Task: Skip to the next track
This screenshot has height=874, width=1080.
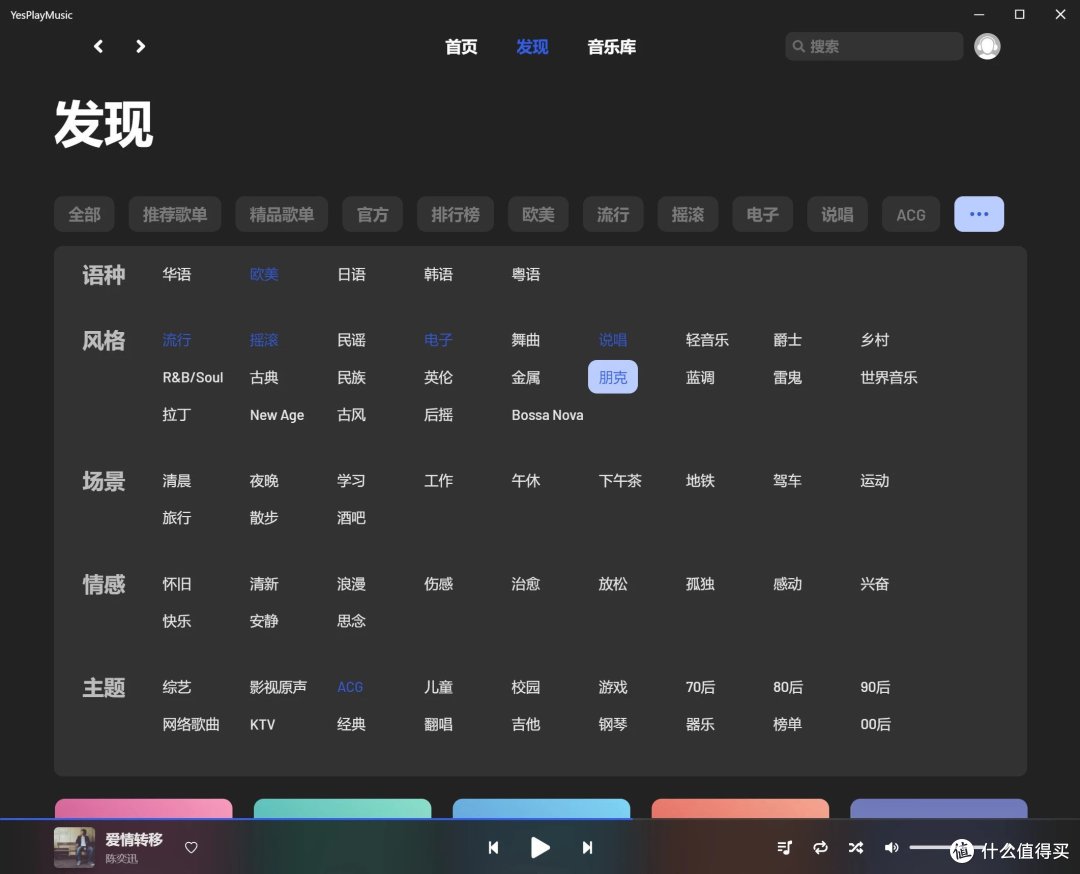Action: (x=587, y=847)
